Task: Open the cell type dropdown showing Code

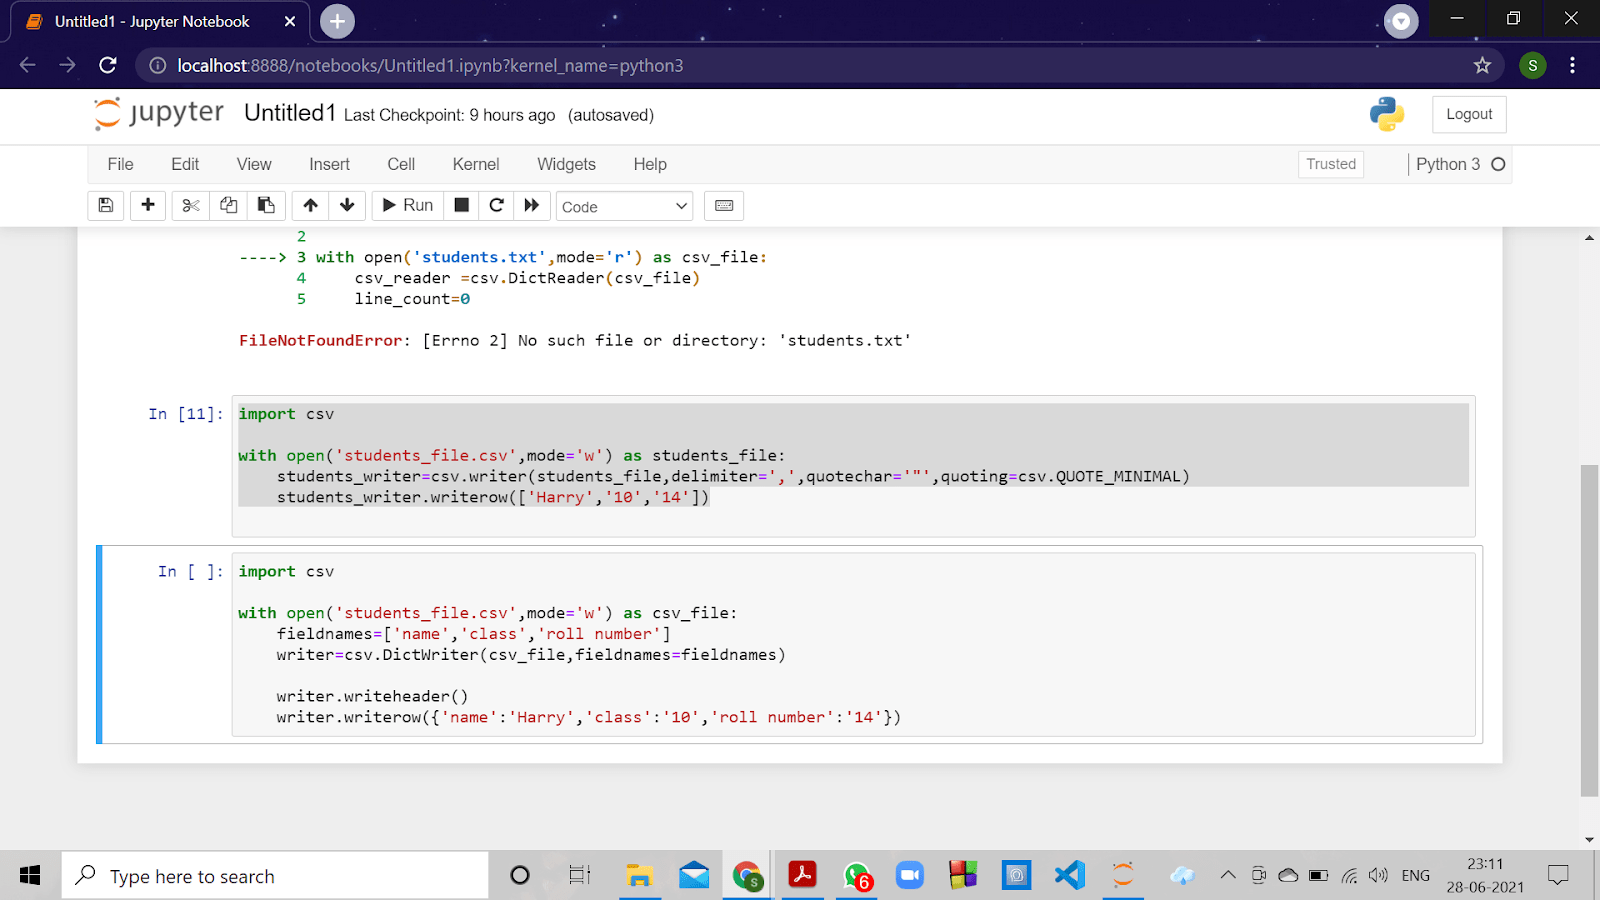Action: coord(624,206)
